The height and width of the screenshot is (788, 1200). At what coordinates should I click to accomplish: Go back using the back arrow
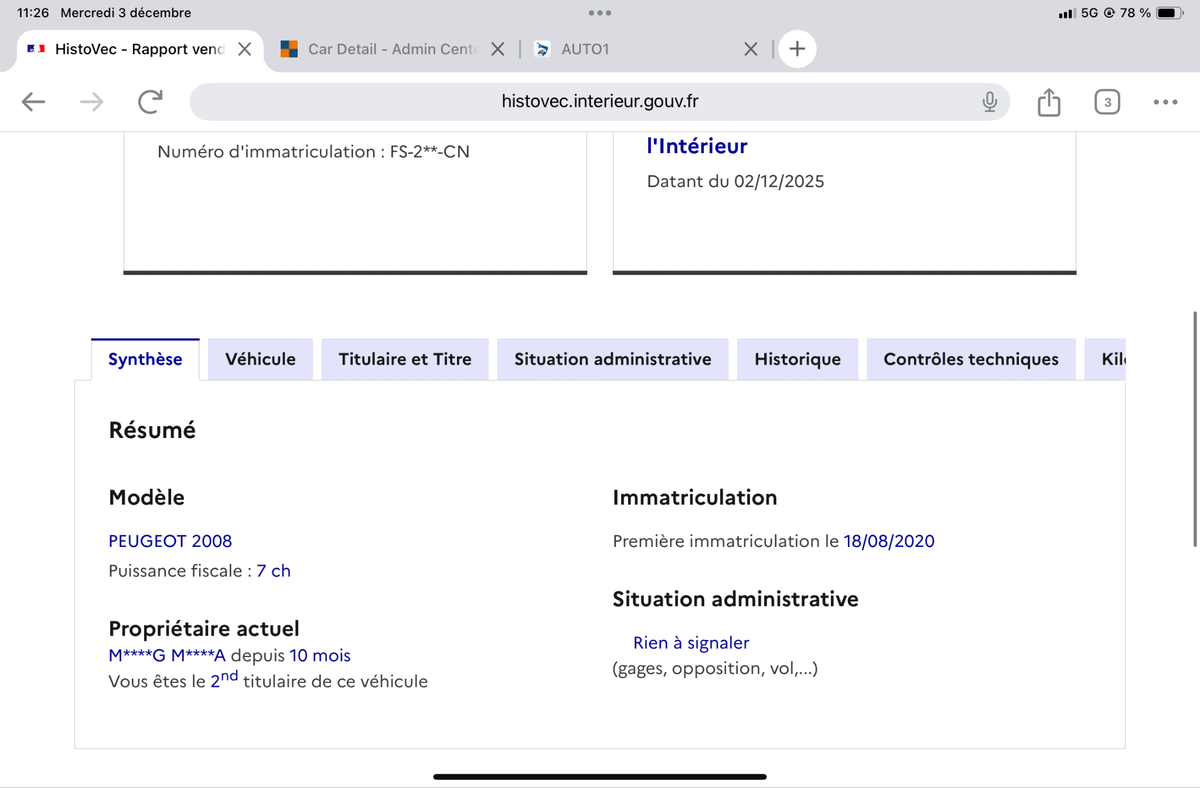click(33, 101)
